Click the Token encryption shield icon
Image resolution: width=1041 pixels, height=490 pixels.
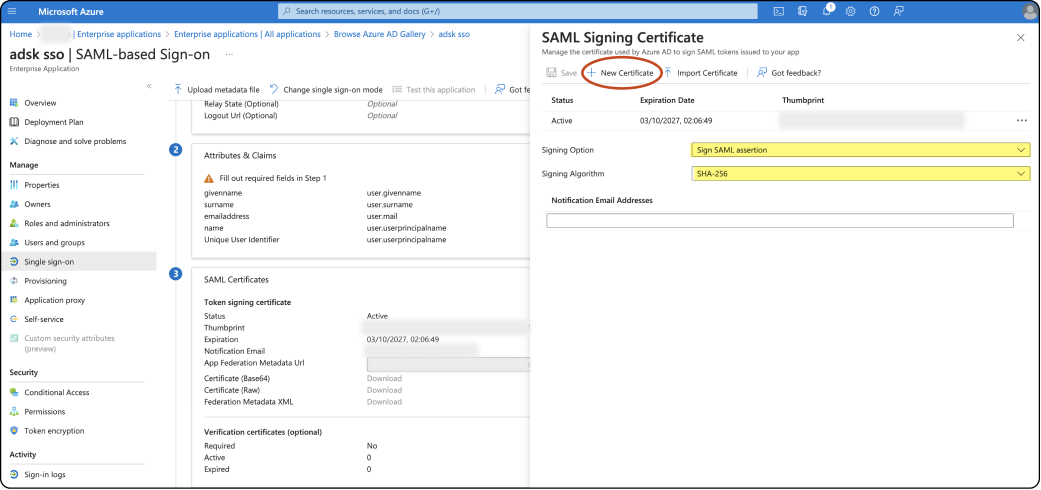pyautogui.click(x=14, y=431)
